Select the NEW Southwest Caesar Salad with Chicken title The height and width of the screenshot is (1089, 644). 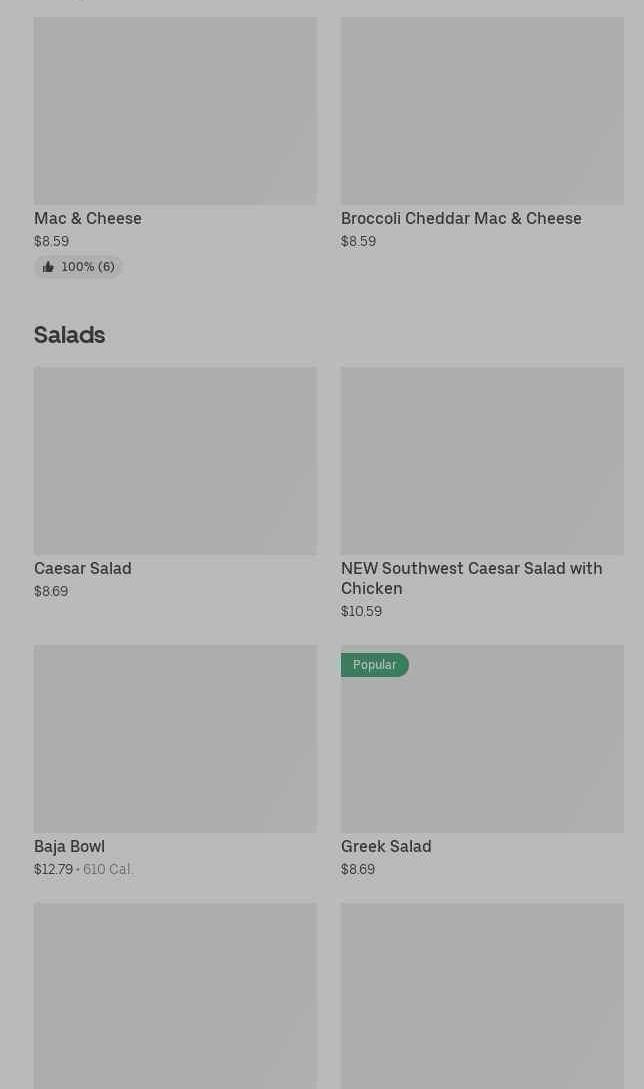(x=471, y=578)
